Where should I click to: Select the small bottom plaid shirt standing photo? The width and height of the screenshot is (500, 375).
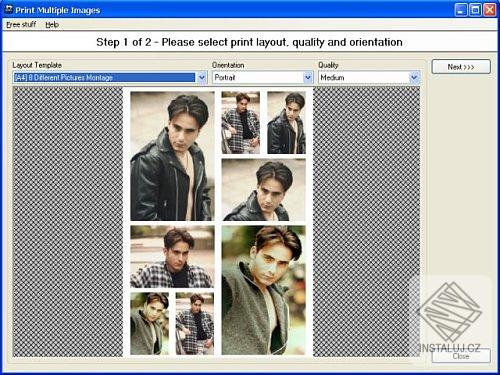tap(195, 324)
